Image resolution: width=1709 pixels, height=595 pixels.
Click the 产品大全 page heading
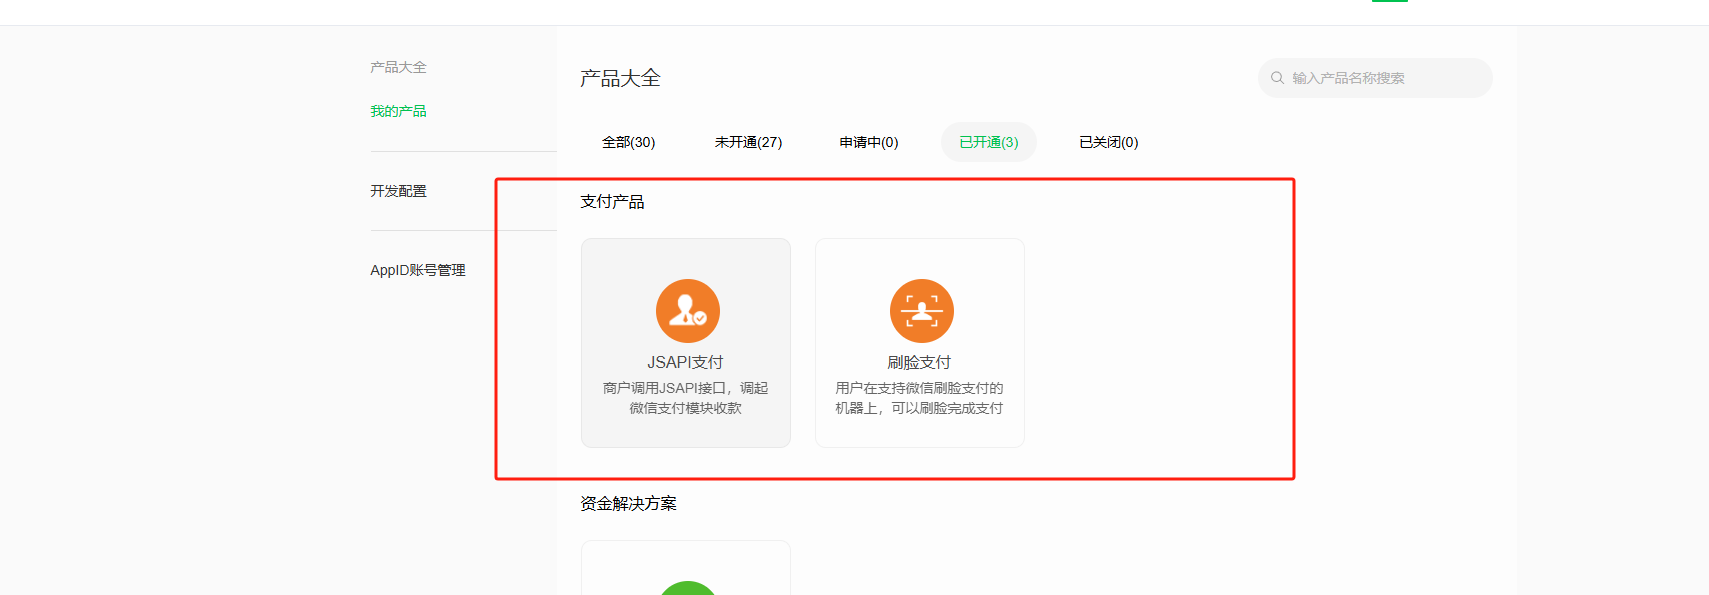tap(620, 78)
